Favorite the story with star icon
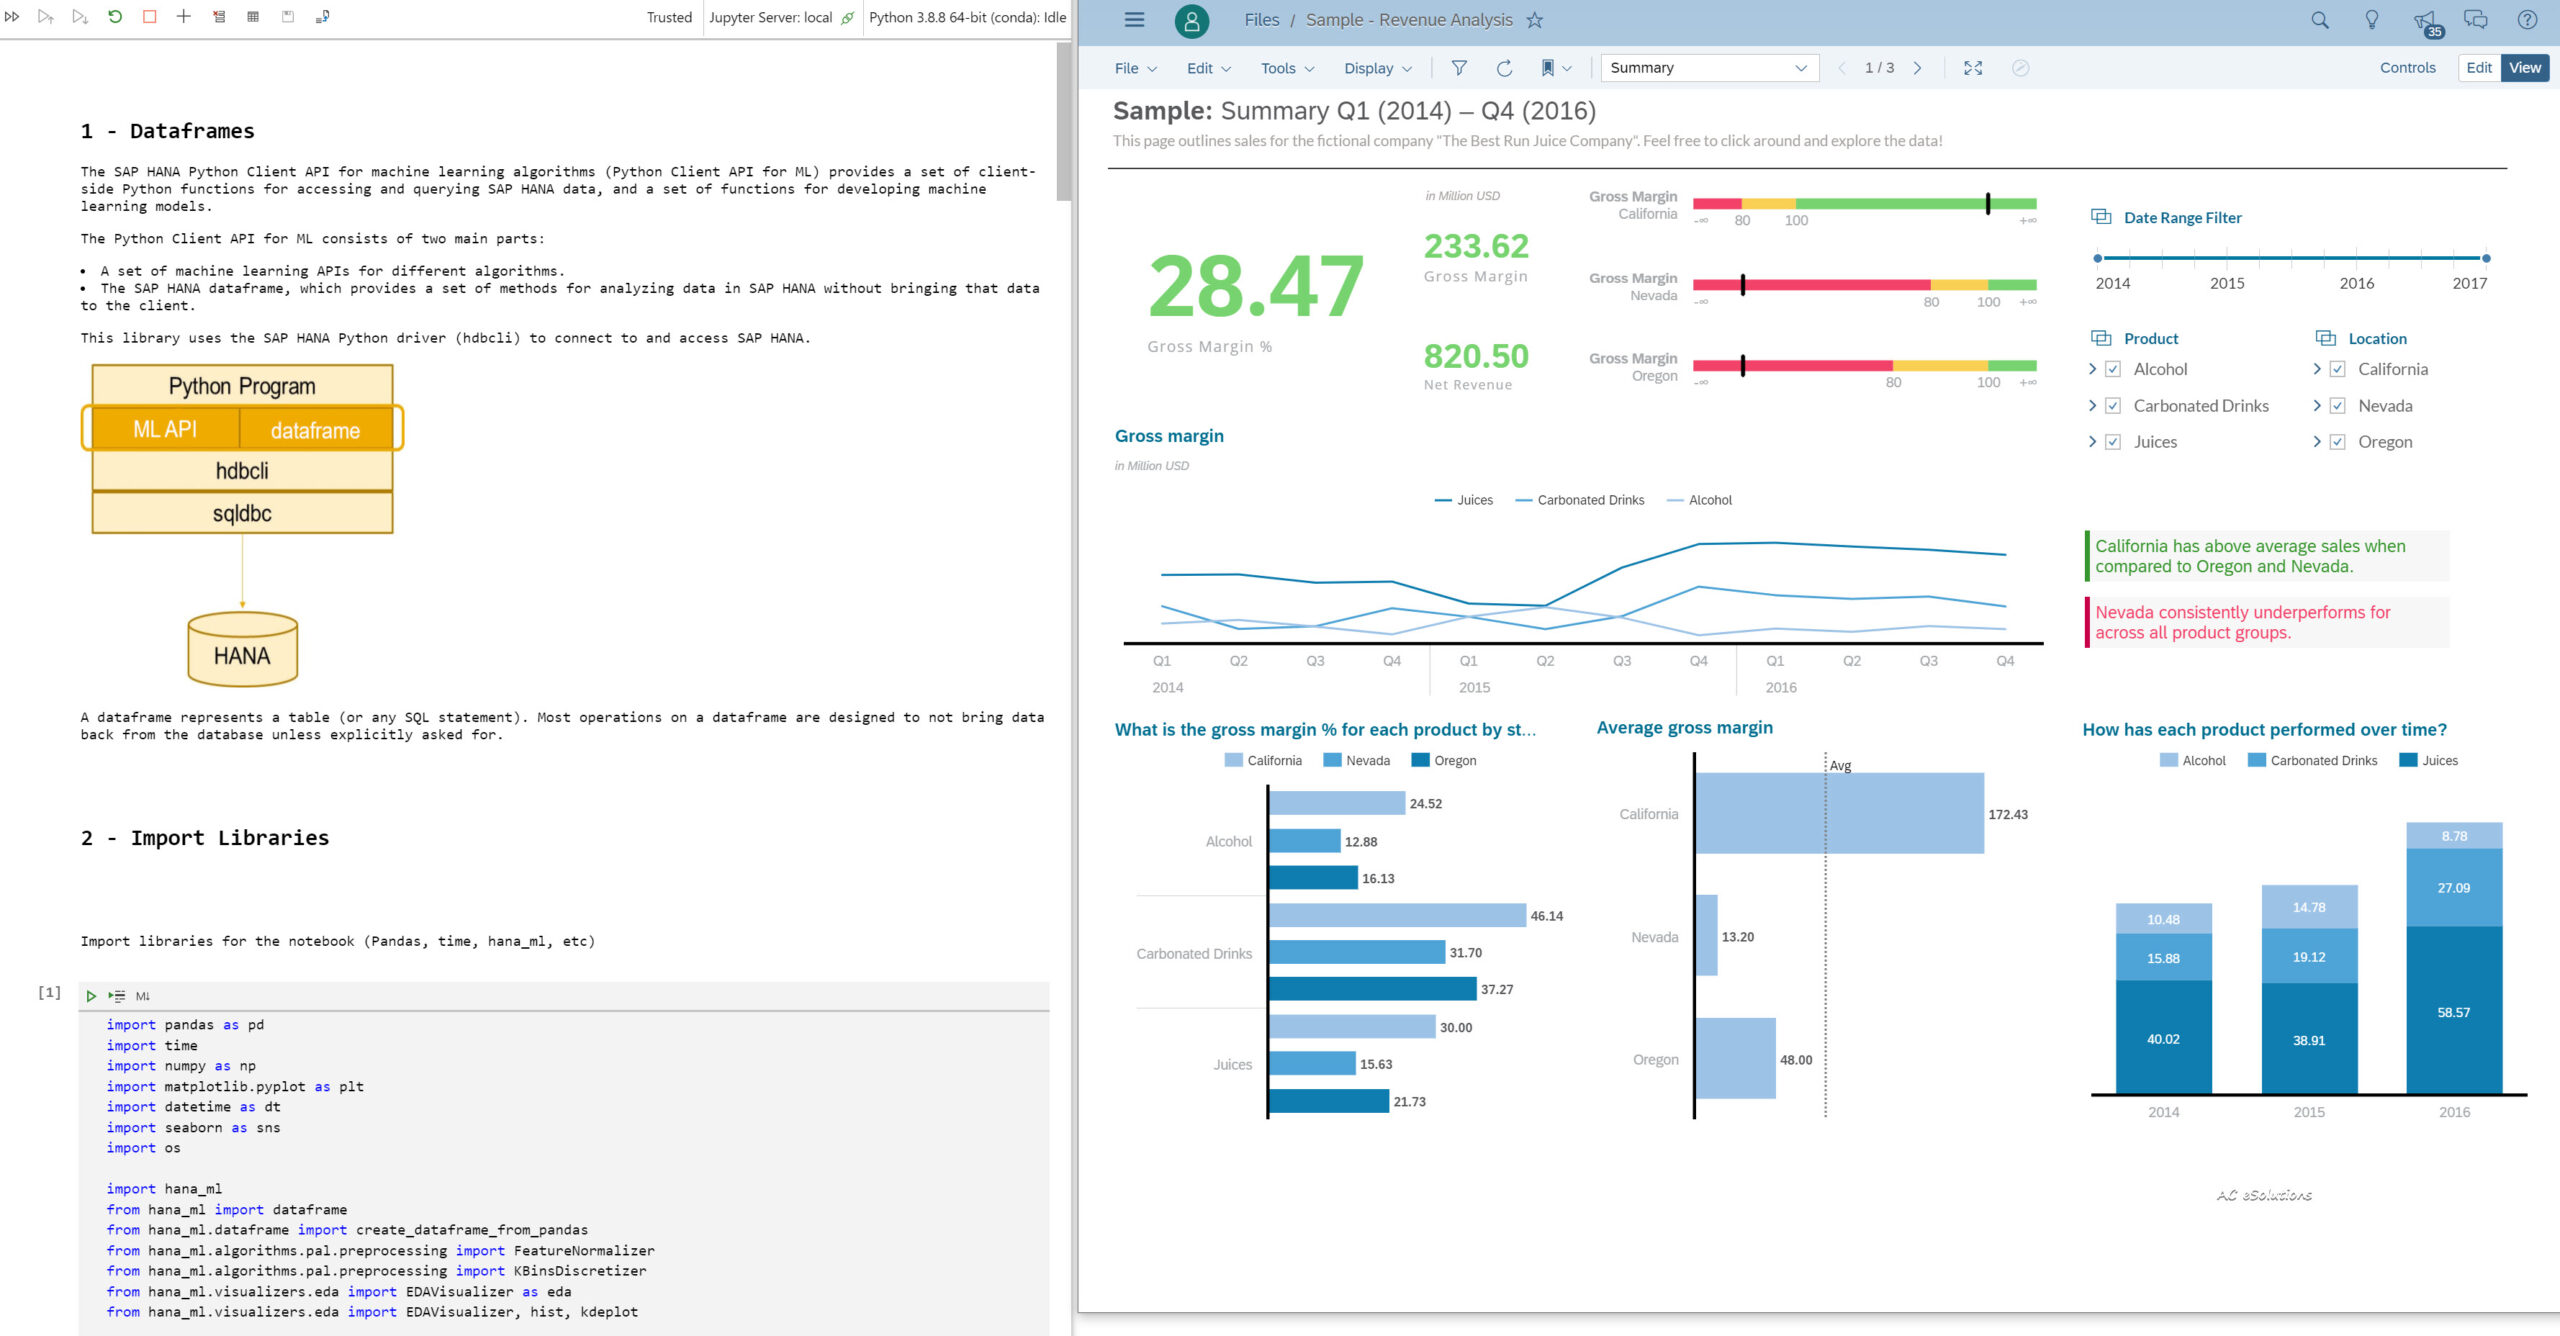The height and width of the screenshot is (1336, 2560). tap(1535, 20)
